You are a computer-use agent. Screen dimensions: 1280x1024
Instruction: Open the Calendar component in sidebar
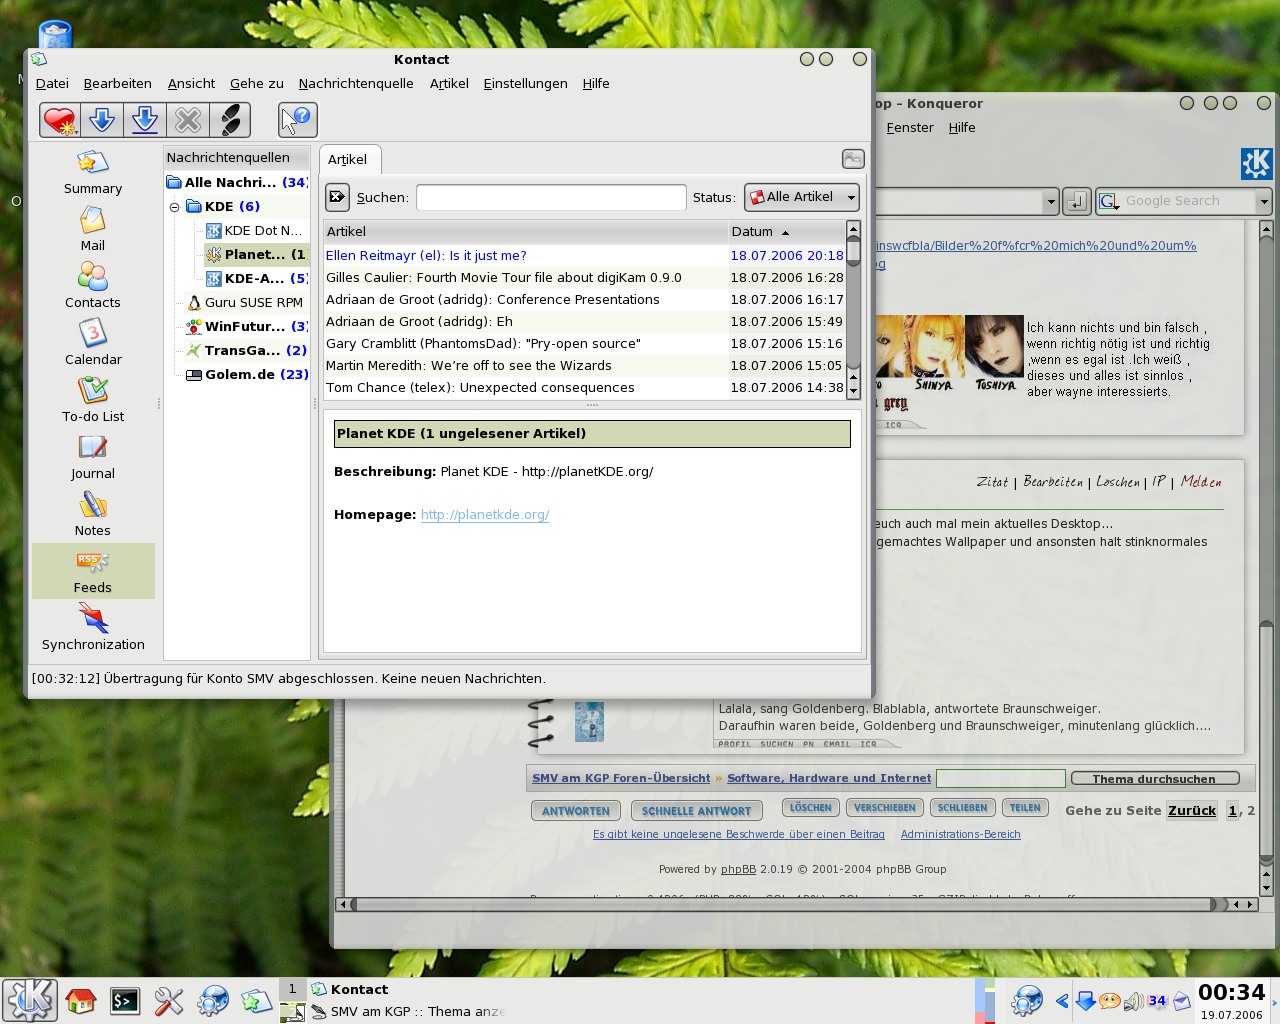[93, 344]
